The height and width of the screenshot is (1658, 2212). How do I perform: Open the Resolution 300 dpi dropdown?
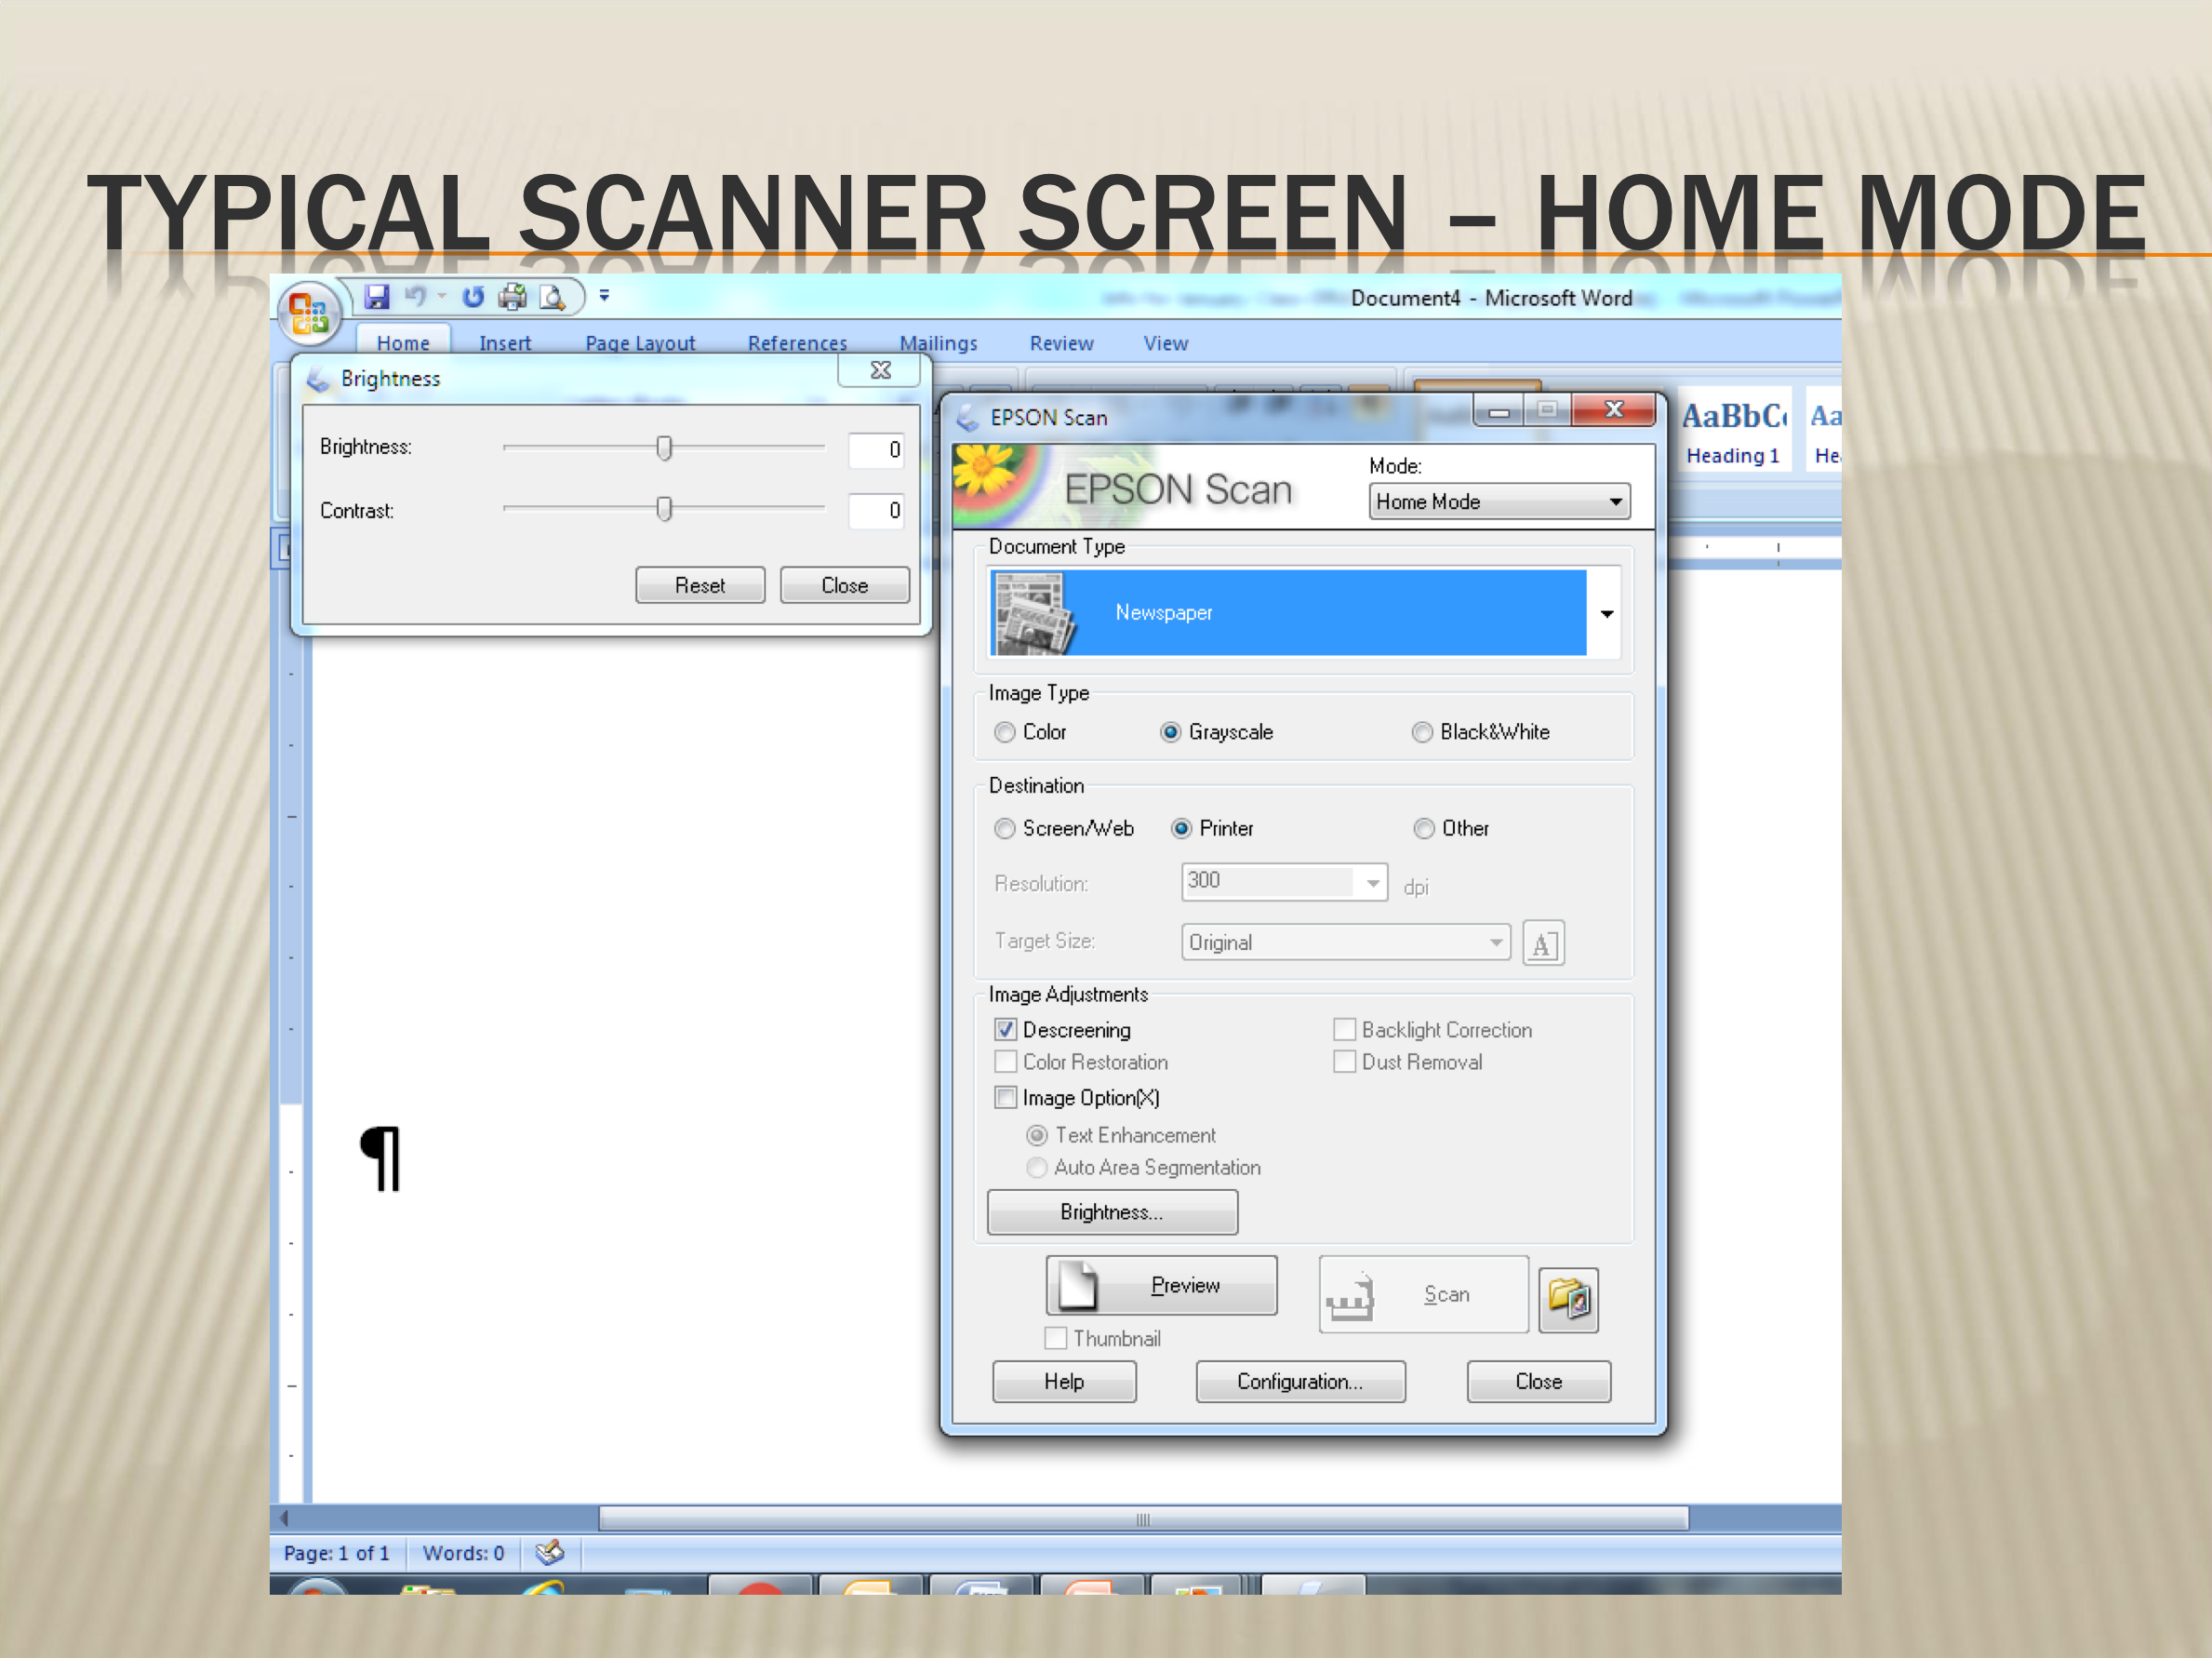tap(1284, 881)
